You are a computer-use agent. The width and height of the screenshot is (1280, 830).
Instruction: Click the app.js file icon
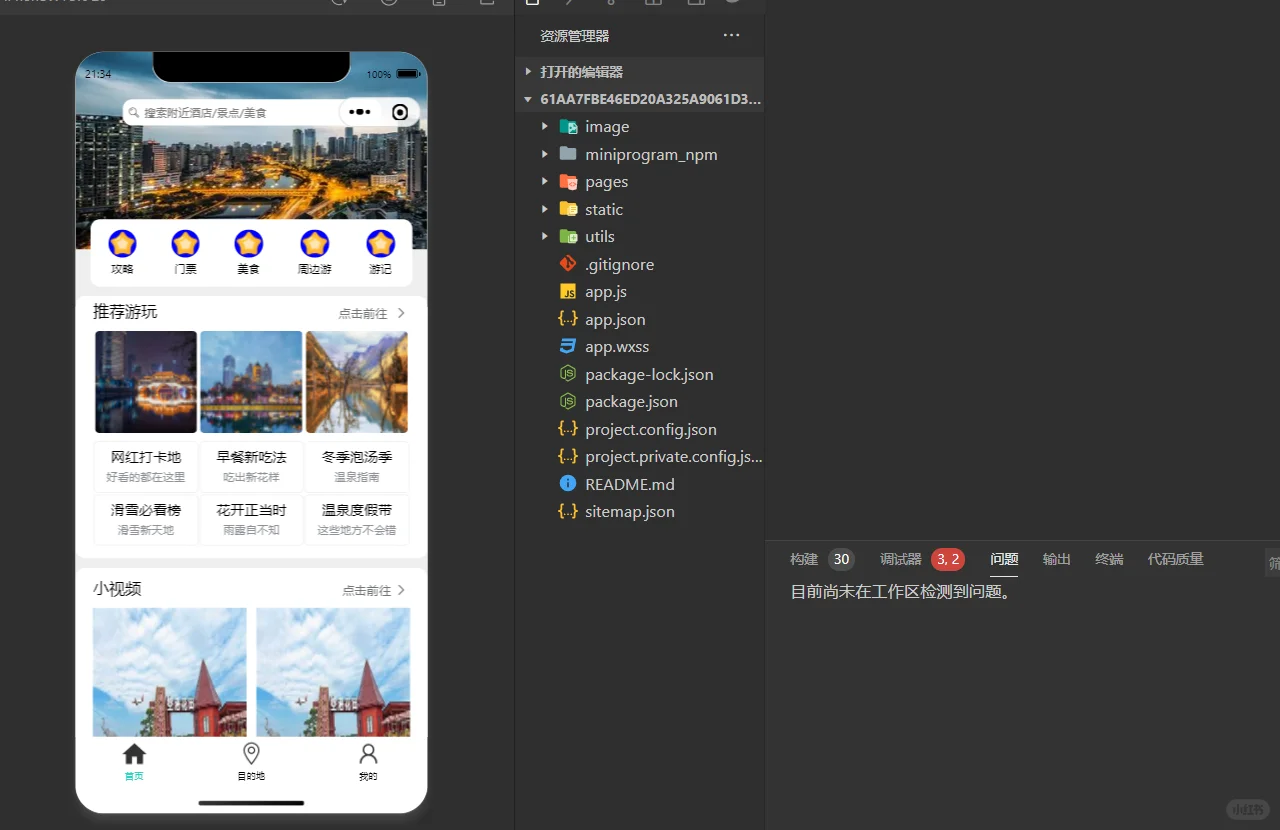click(x=568, y=292)
